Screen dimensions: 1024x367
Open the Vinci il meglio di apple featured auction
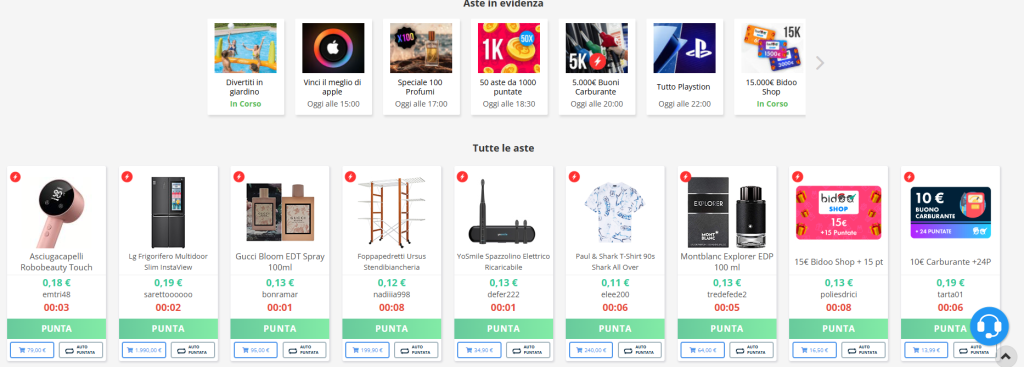pyautogui.click(x=333, y=67)
